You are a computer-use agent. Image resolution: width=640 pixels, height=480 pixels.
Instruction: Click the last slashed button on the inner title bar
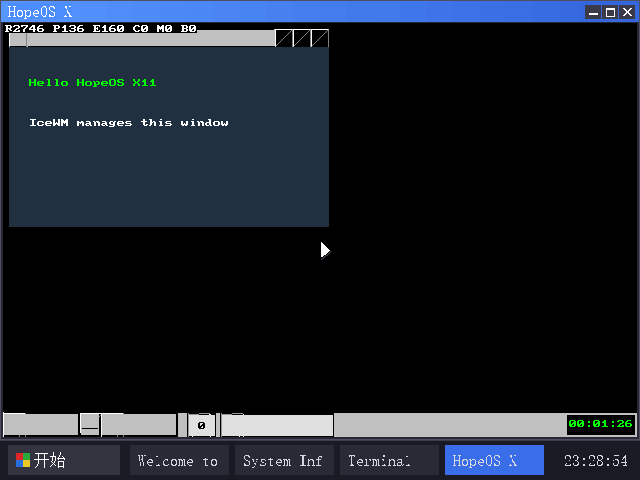[x=320, y=38]
